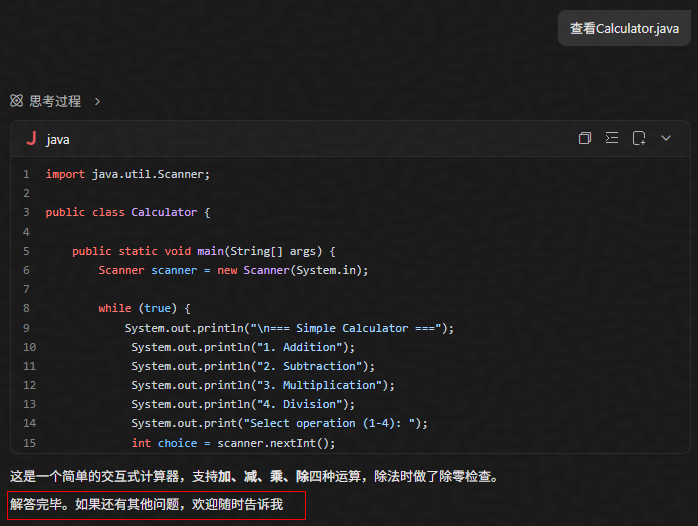Viewport: 698px width, 526px height.
Task: Click the 思考过程 atom icon
Action: 16,101
